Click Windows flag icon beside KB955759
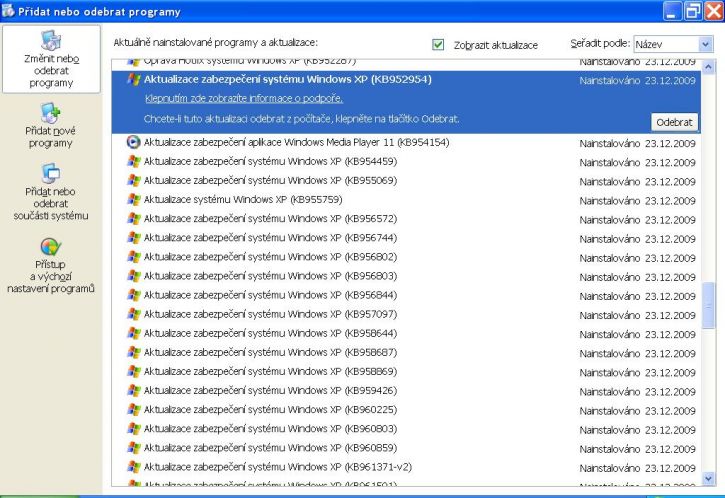 [x=134, y=199]
